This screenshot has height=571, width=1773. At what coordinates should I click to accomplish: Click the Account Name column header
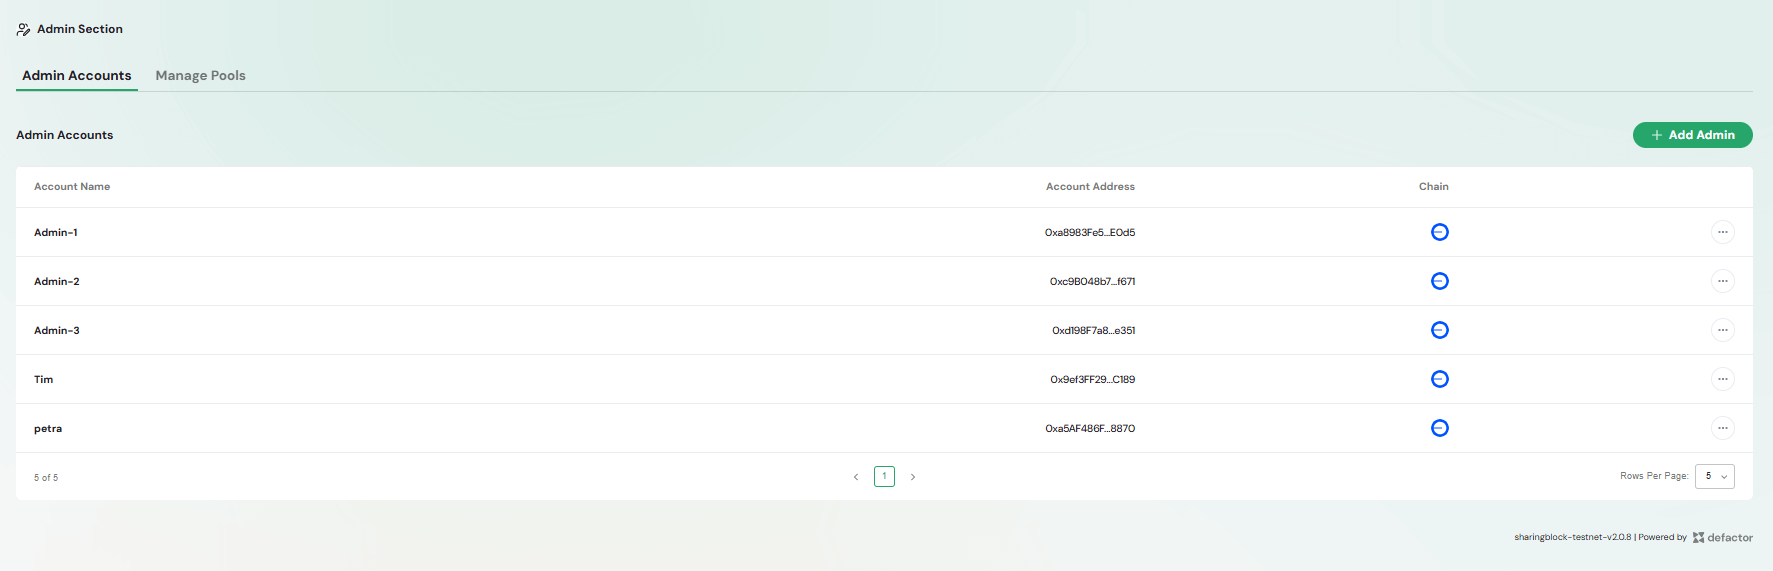click(x=72, y=187)
